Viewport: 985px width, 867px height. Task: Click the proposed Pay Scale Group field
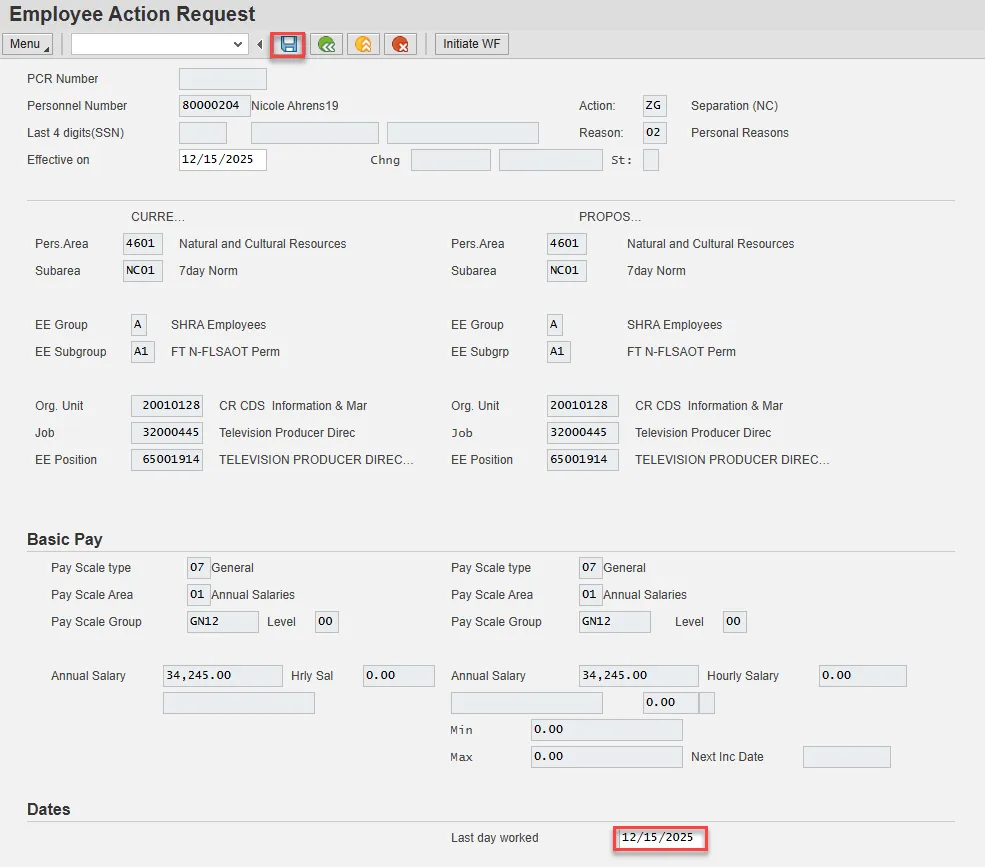(614, 622)
